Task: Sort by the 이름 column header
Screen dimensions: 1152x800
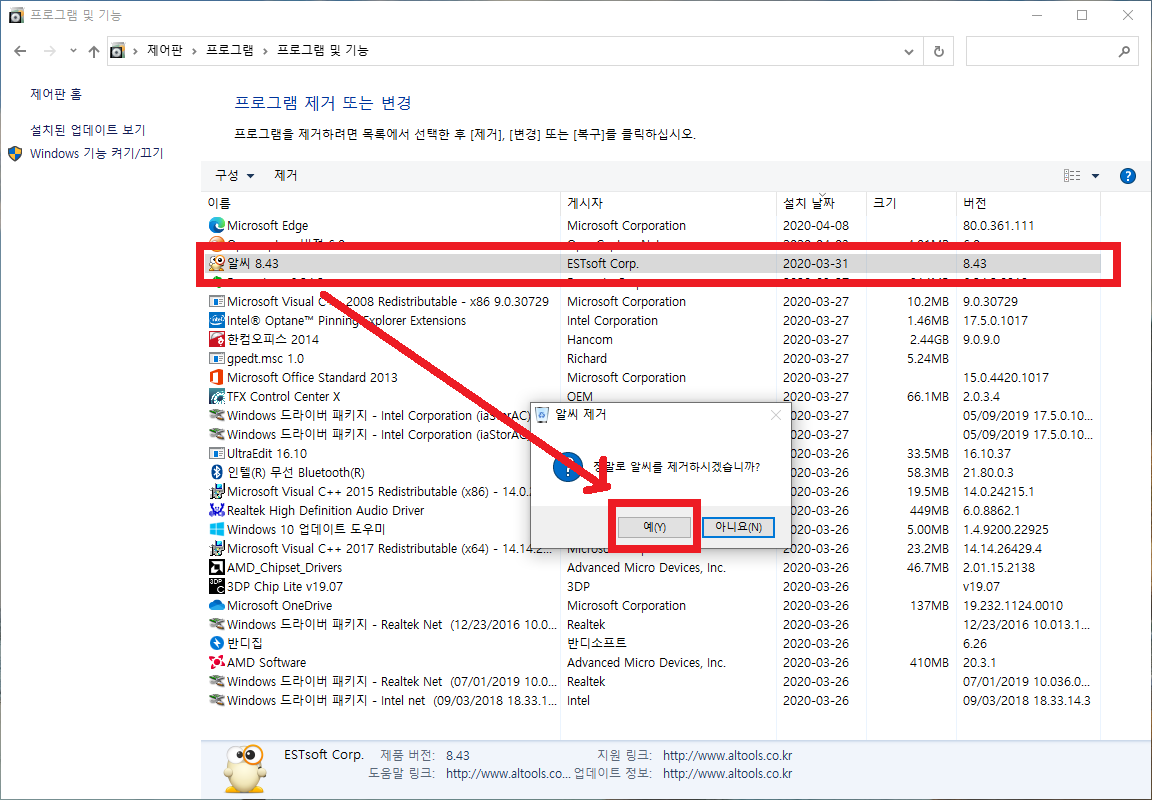Action: 381,203
